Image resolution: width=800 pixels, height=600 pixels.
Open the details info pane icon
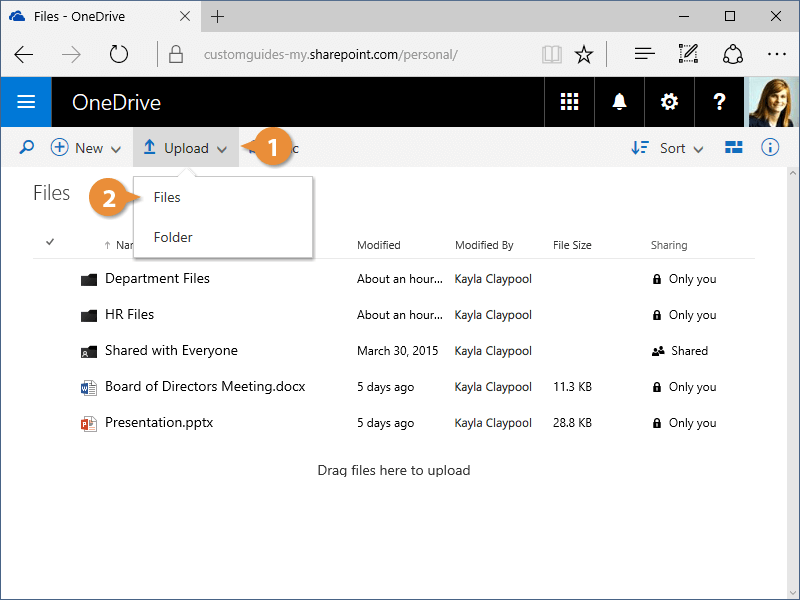pos(770,148)
